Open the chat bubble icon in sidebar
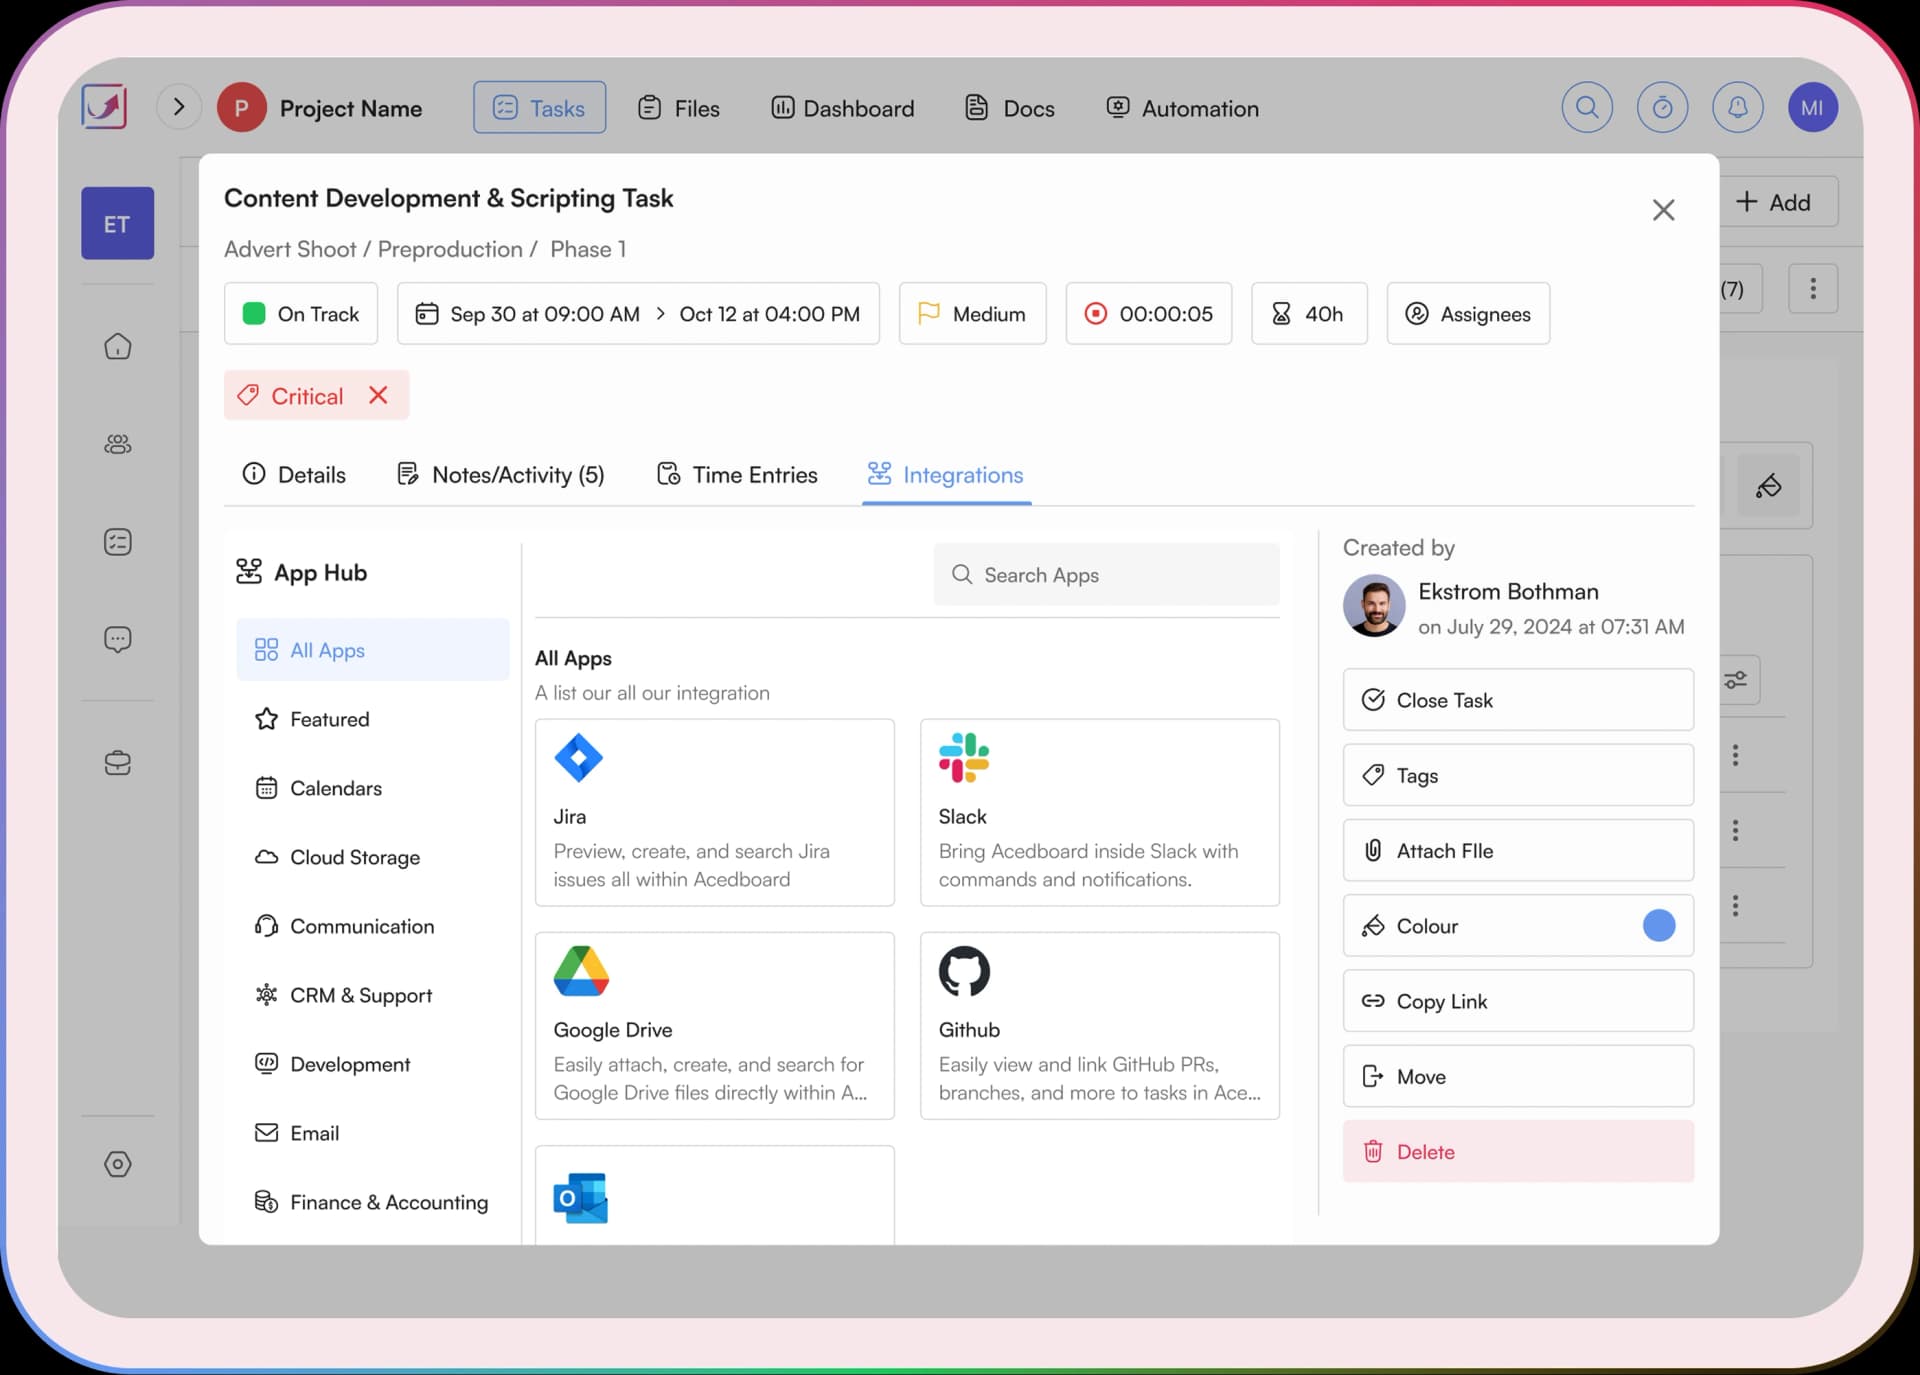This screenshot has width=1920, height=1375. [x=118, y=639]
